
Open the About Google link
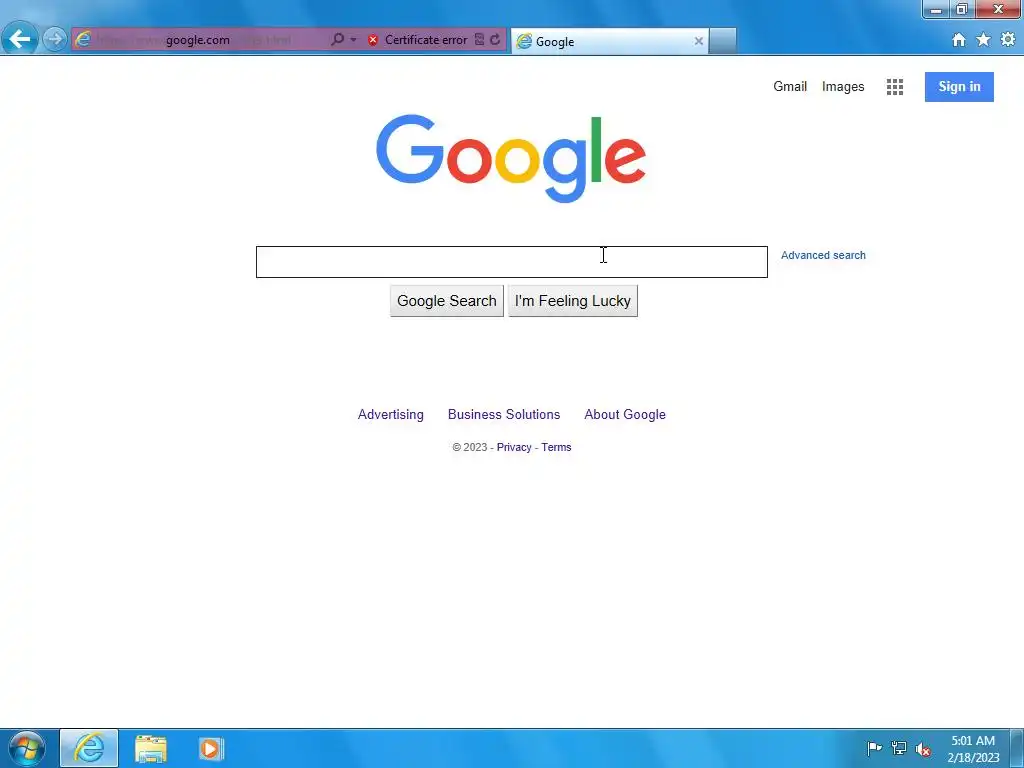point(625,415)
